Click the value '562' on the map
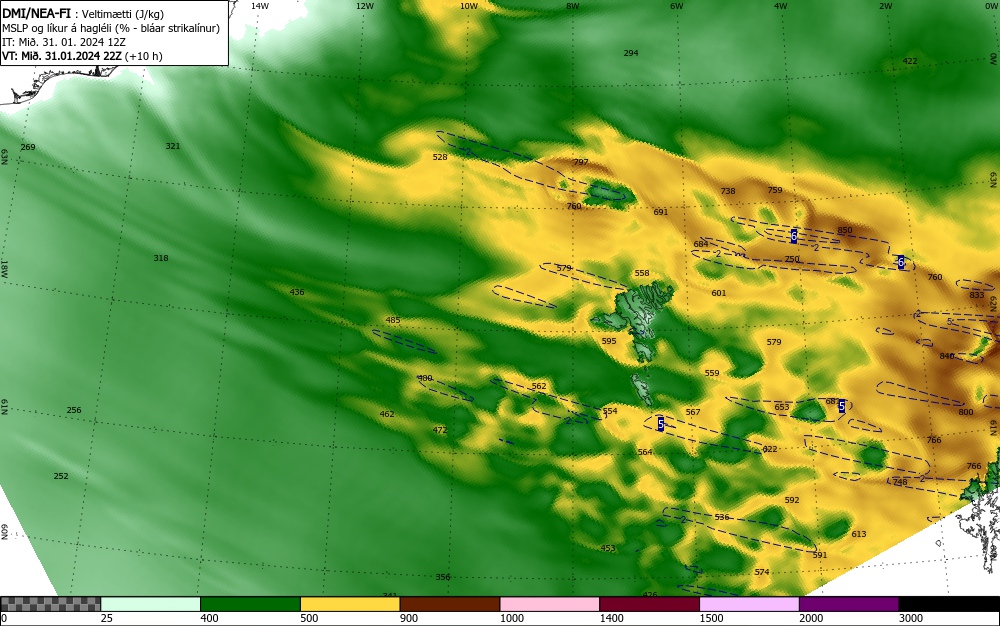1000x626 pixels. (x=539, y=386)
